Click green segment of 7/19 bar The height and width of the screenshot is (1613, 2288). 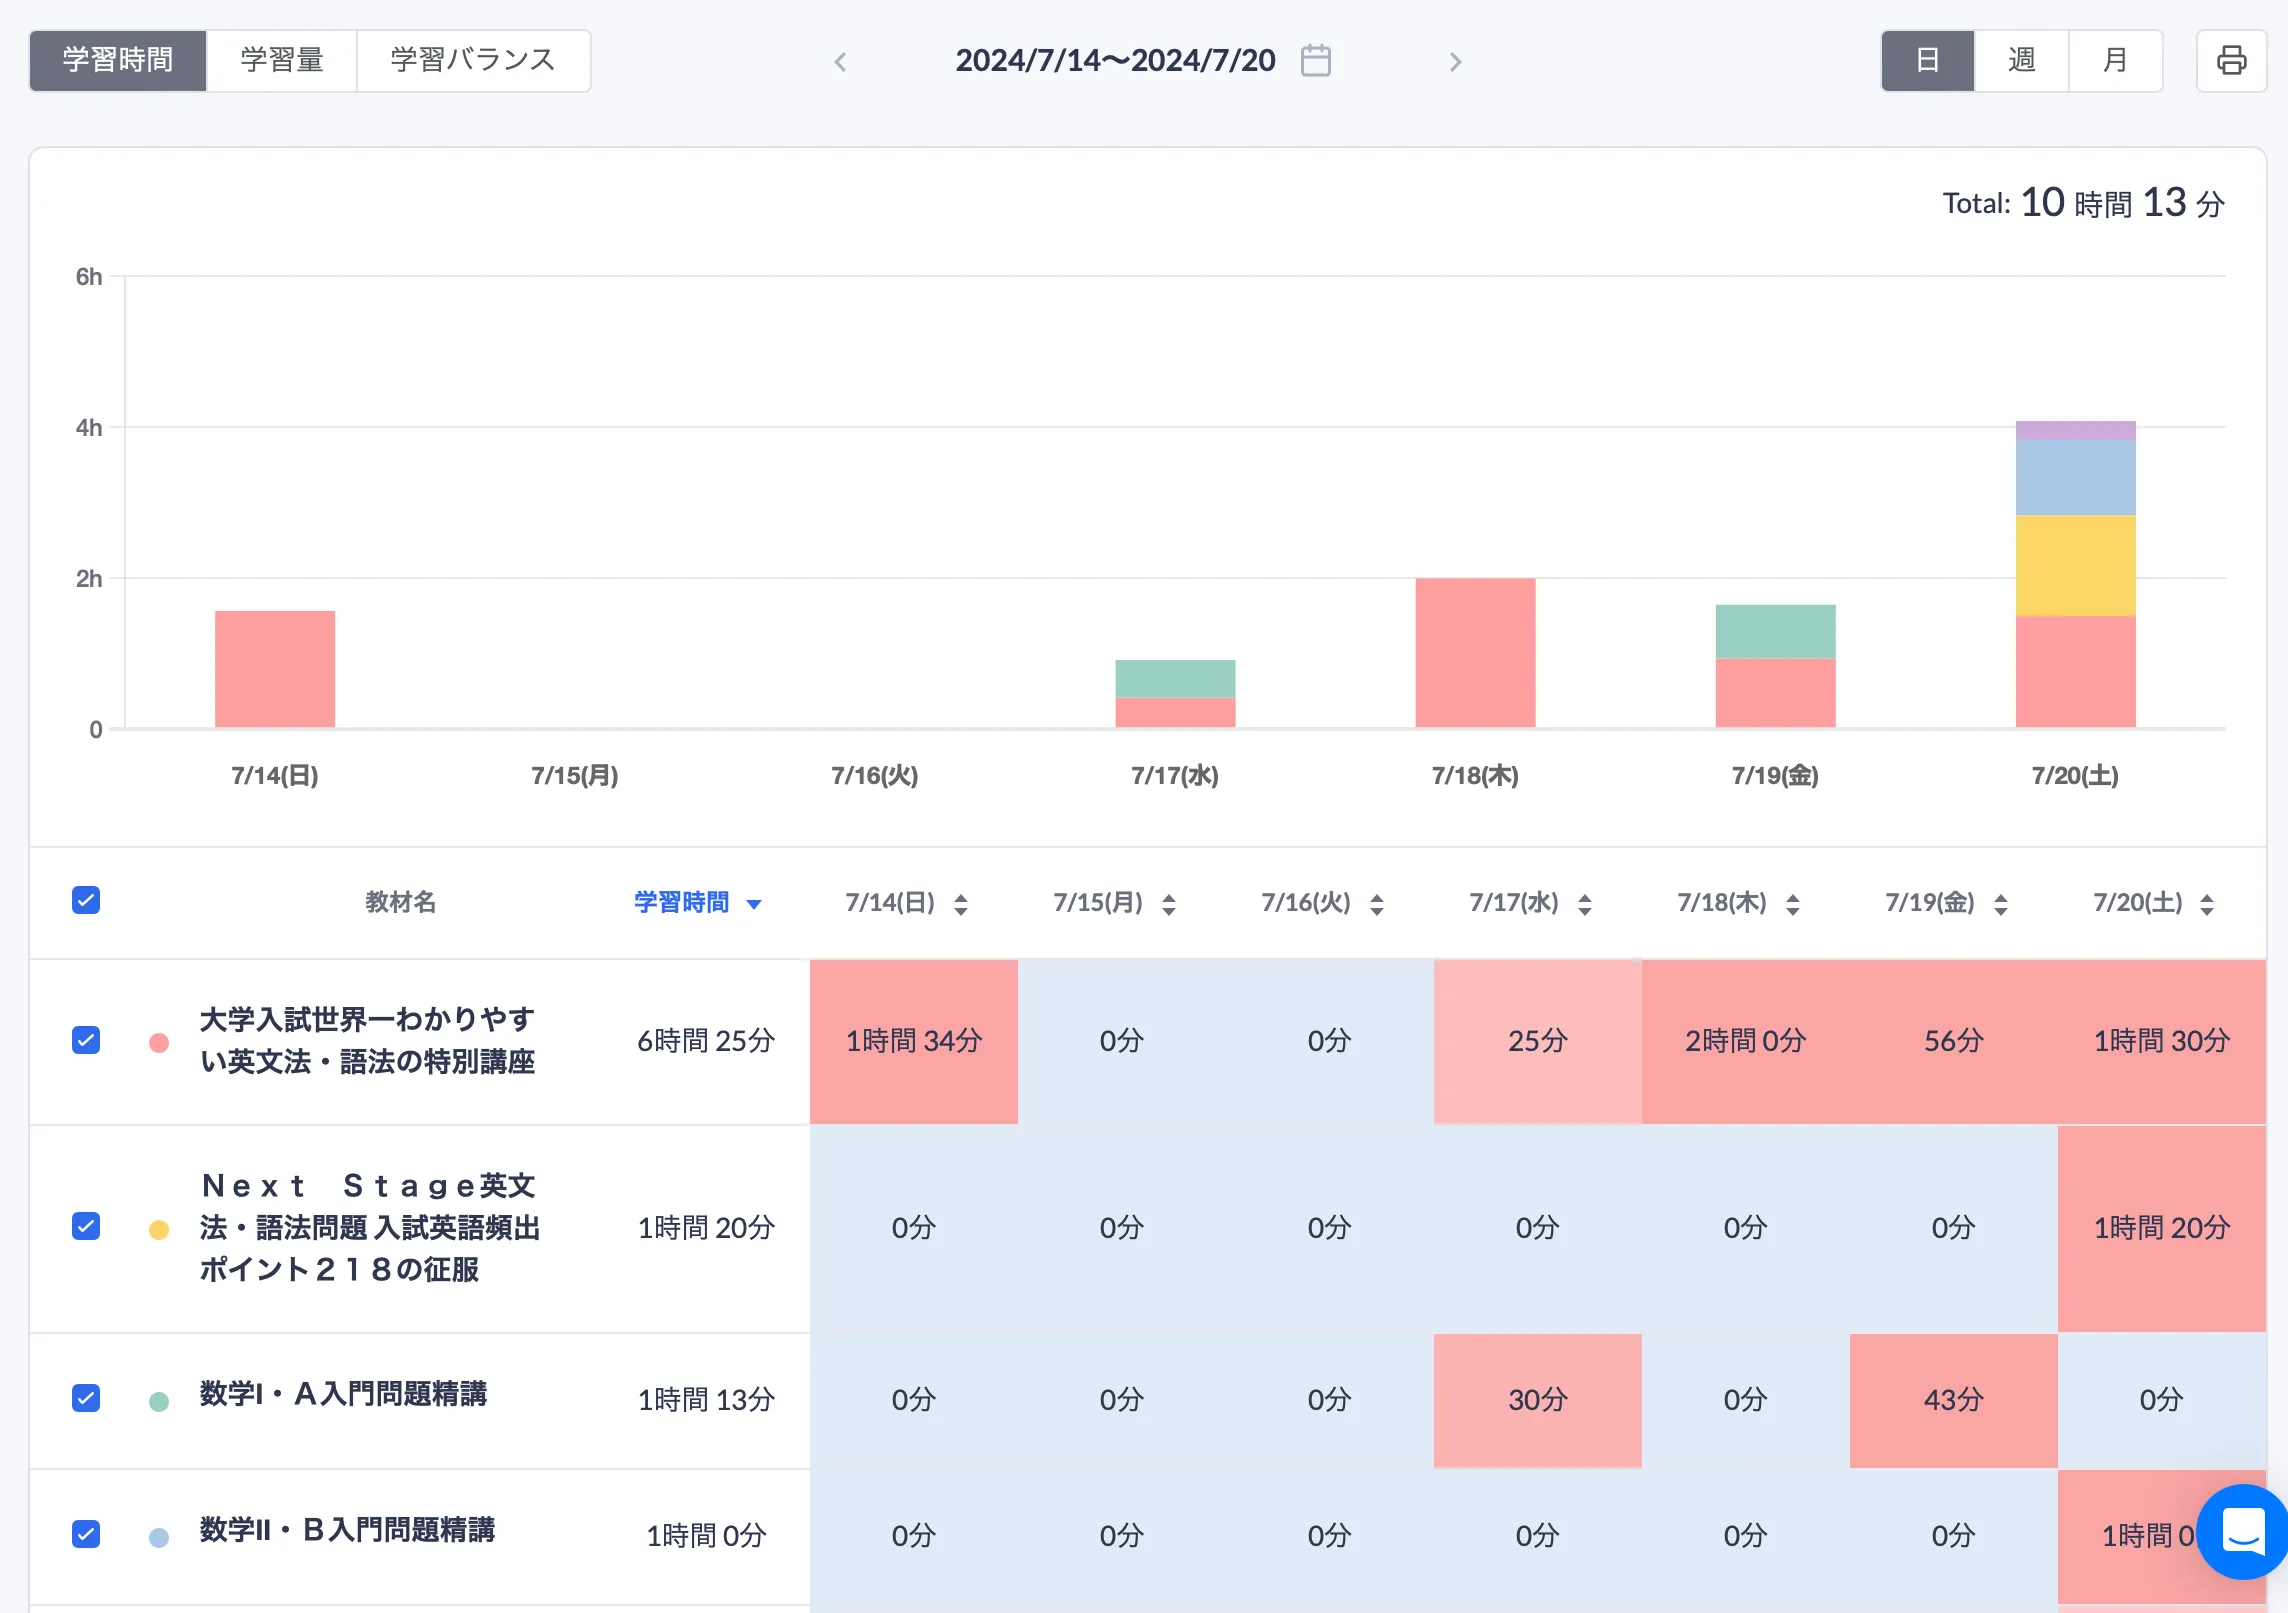pyautogui.click(x=1775, y=631)
